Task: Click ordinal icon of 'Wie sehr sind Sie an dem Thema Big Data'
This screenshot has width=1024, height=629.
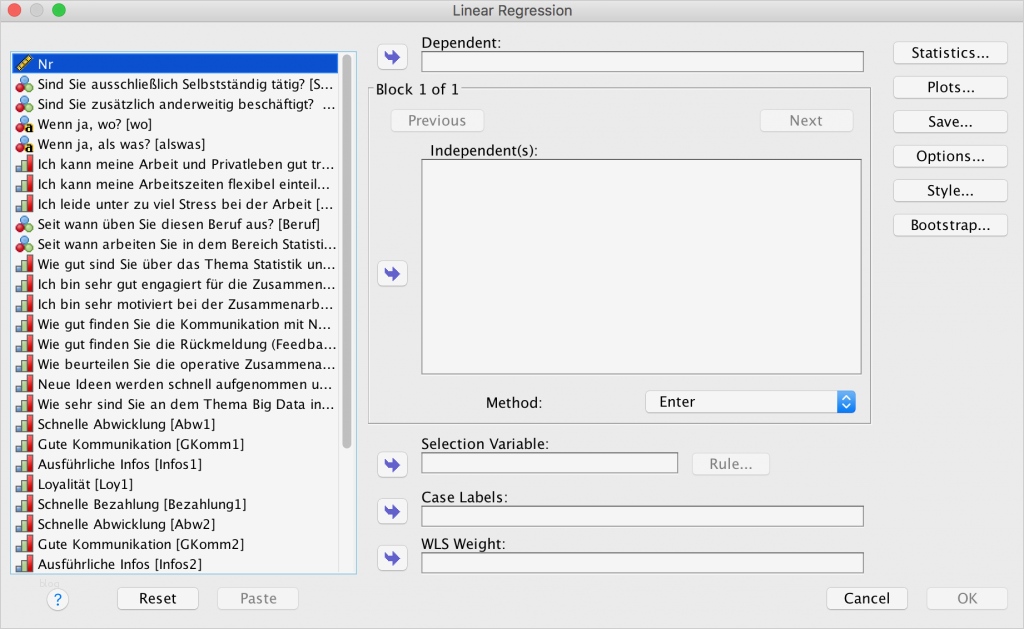Action: [24, 404]
